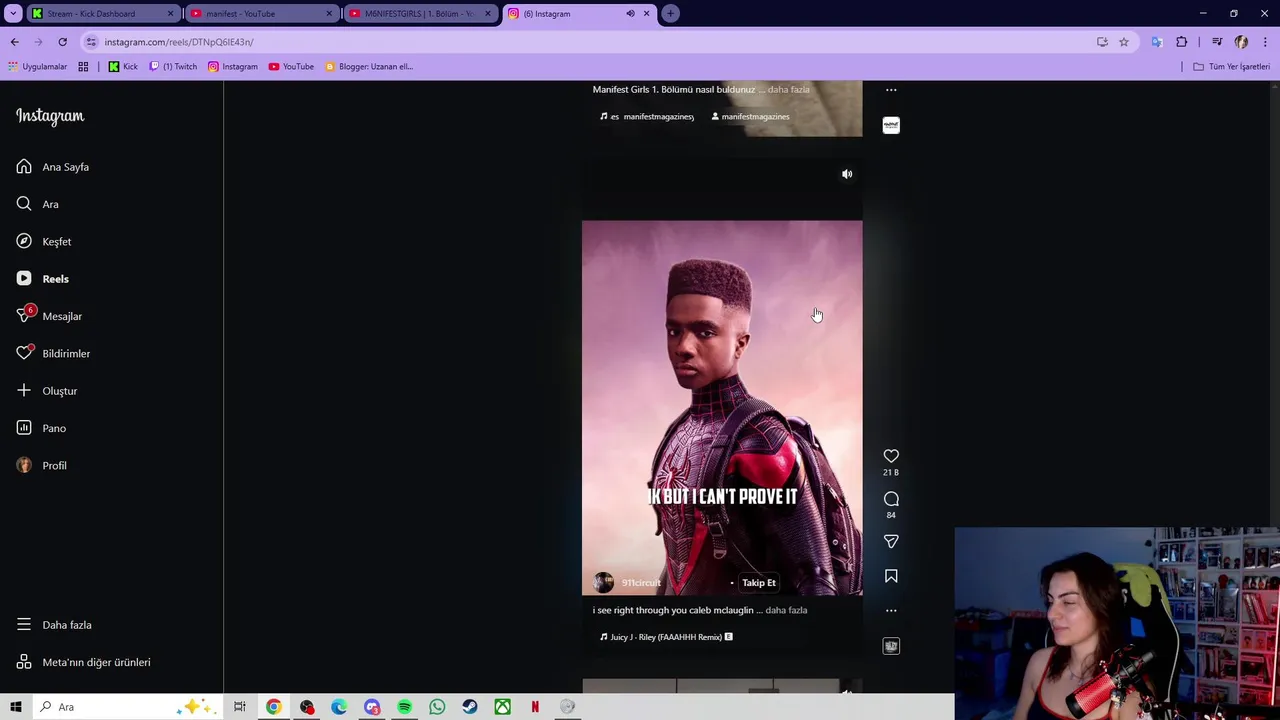1280x720 pixels.
Task: Open a new browser tab
Action: coord(670,14)
